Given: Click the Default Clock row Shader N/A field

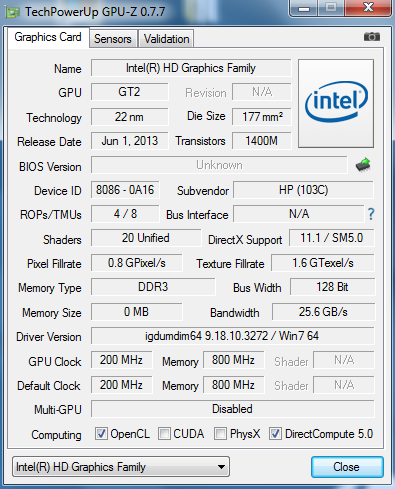Looking at the screenshot, I should (x=344, y=385).
